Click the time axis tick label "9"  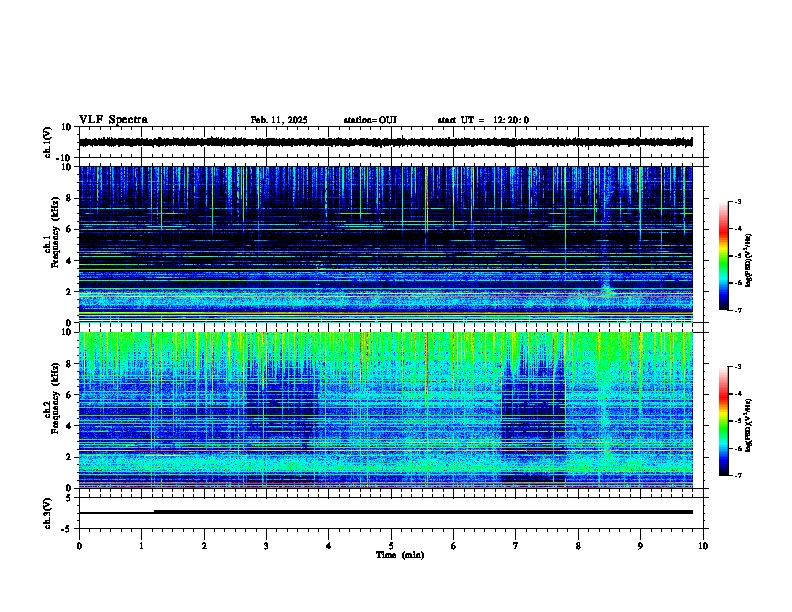coord(640,546)
